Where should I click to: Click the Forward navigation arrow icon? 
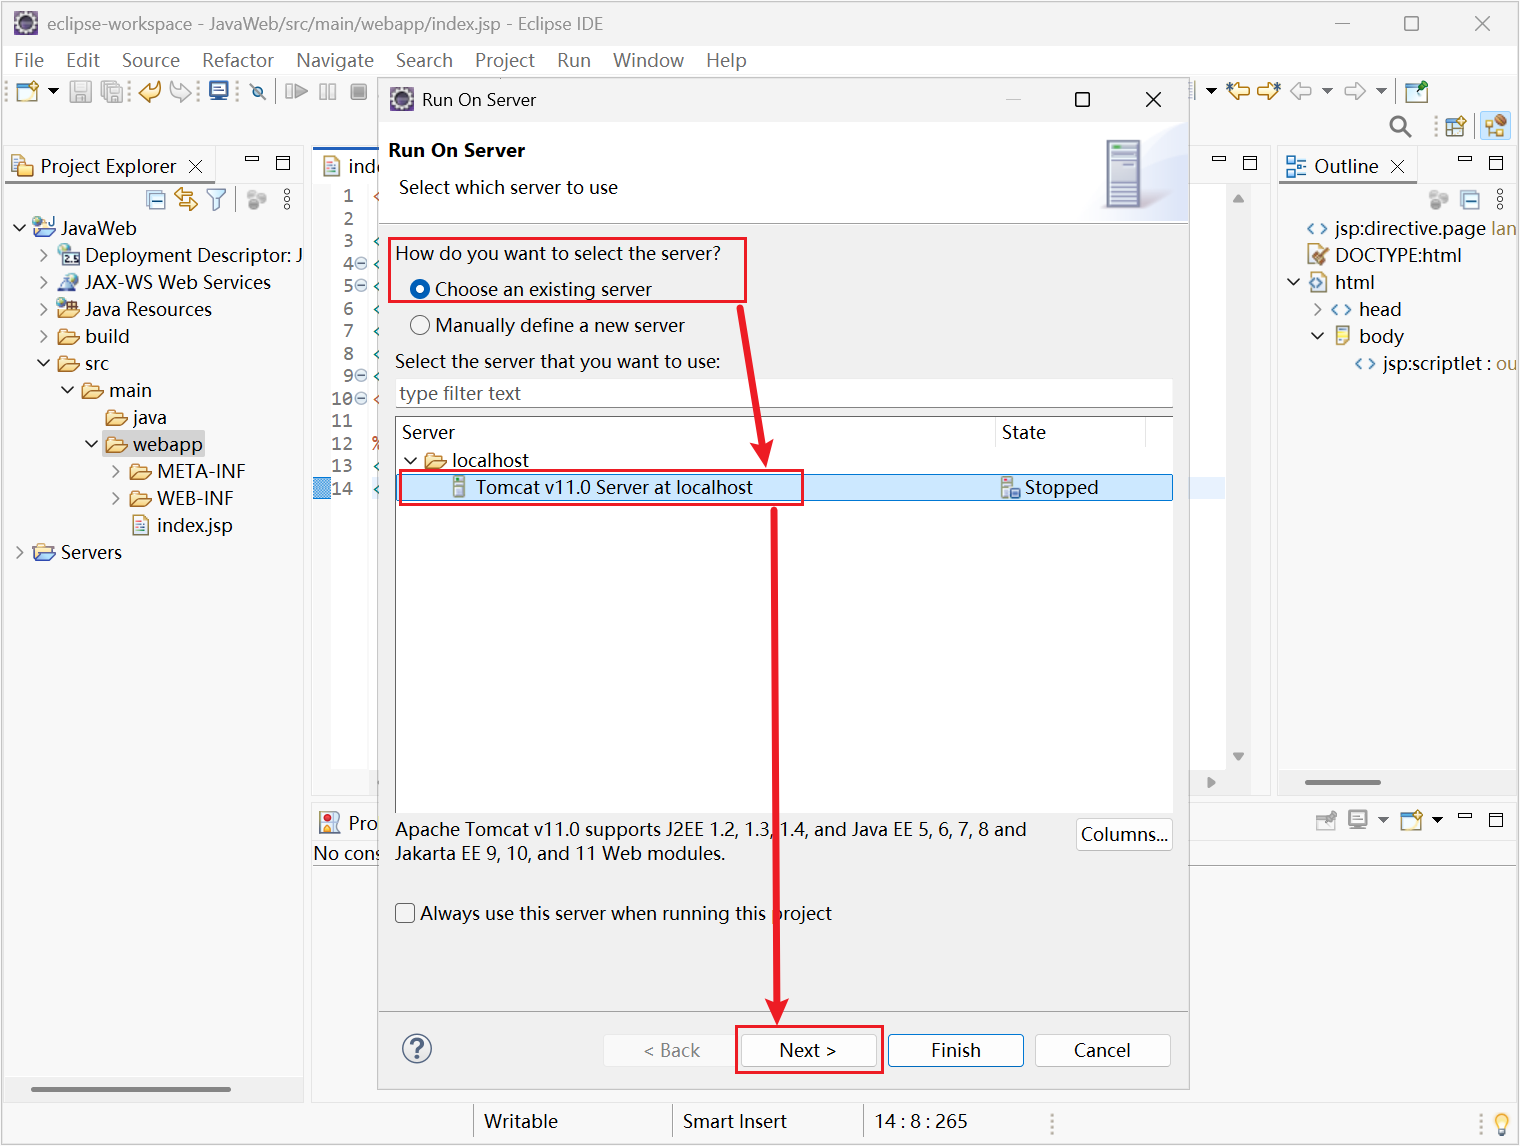point(1355,92)
